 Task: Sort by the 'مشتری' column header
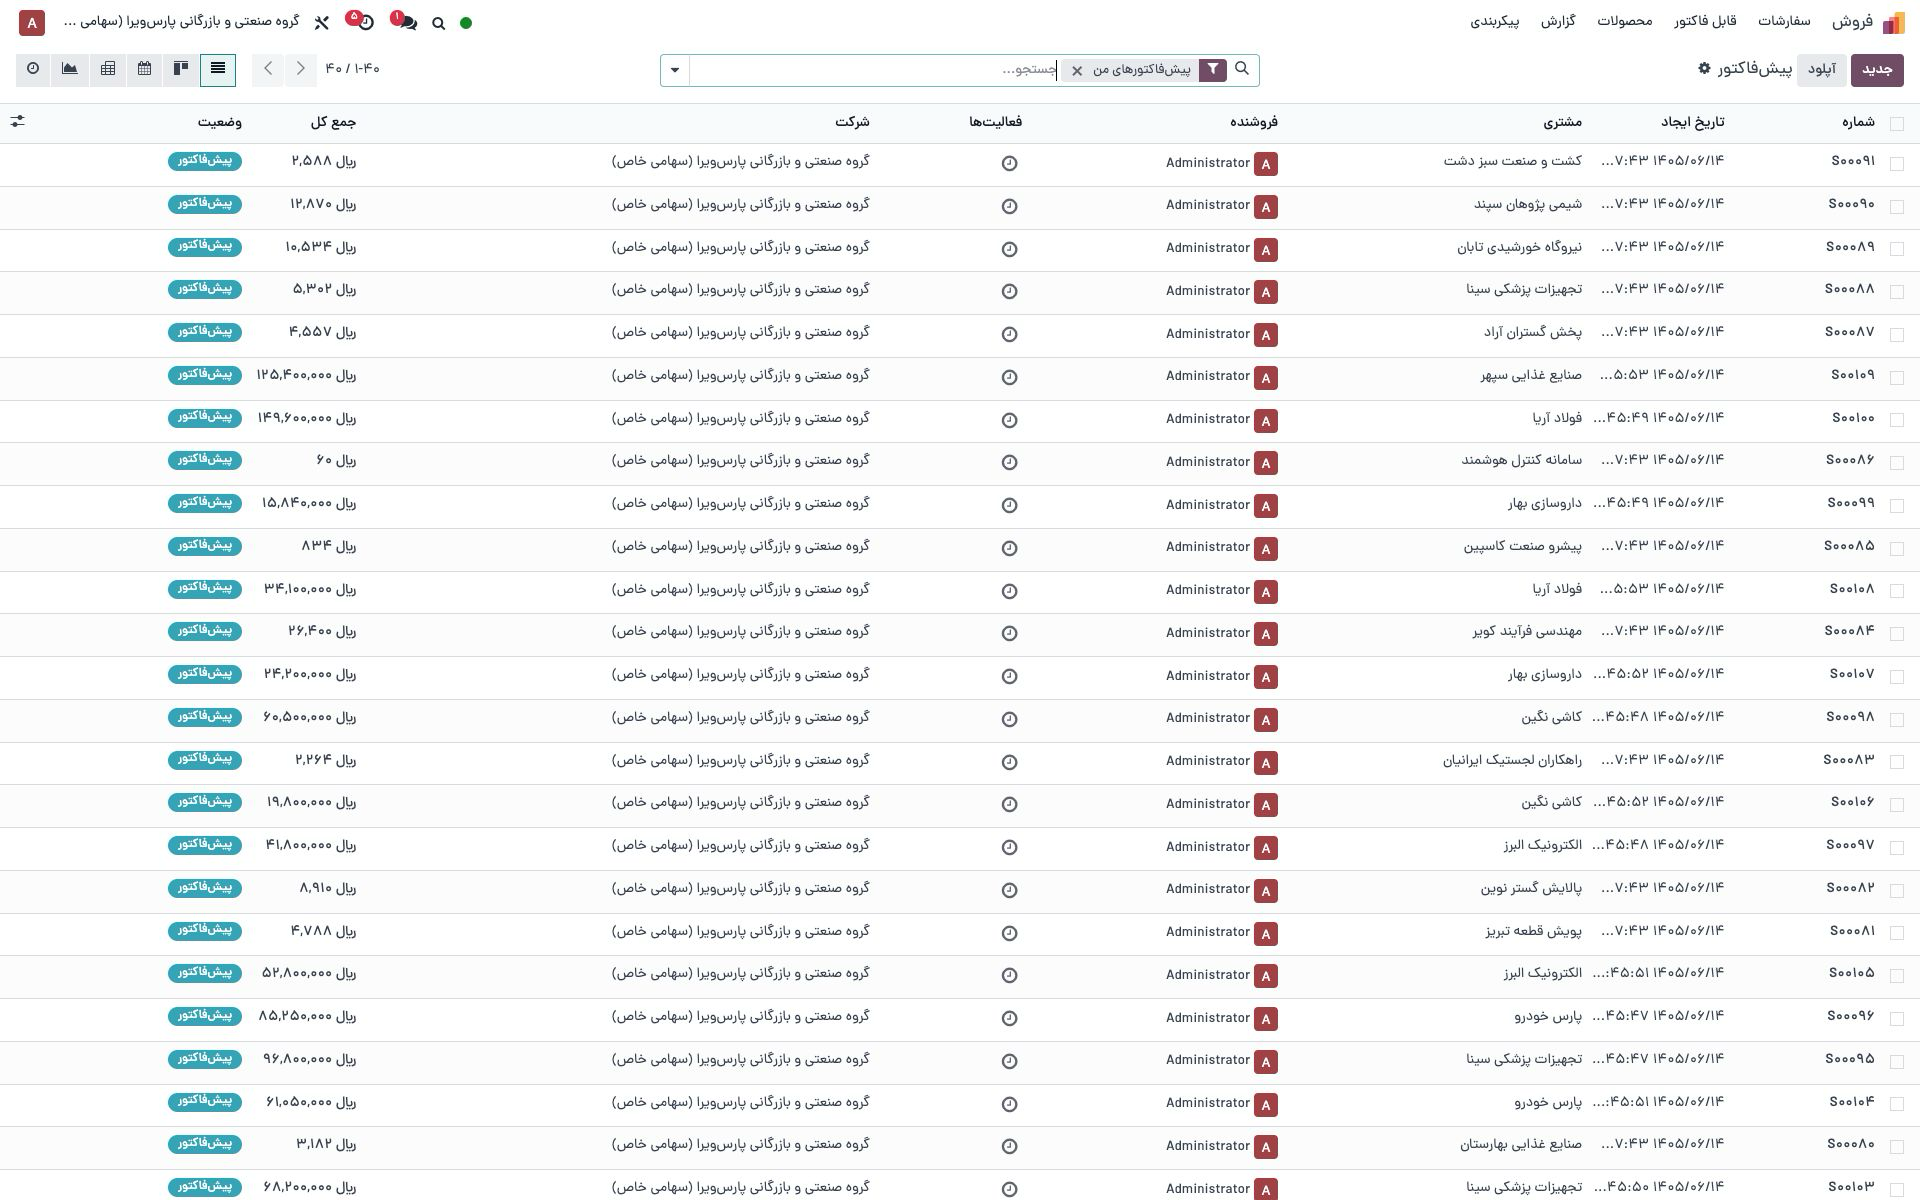point(1562,122)
